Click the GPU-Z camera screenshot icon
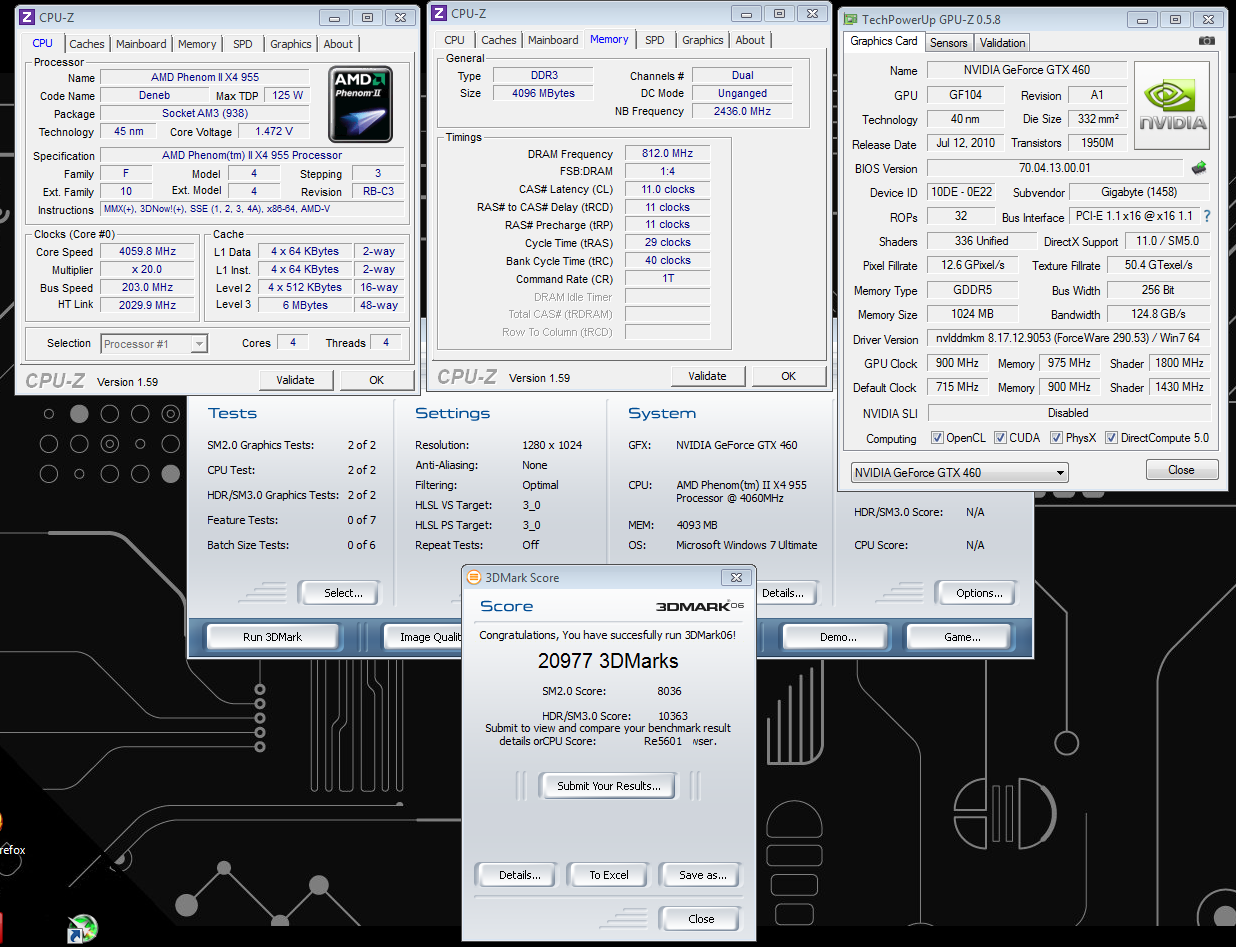This screenshot has height=947, width=1236. coord(1207,41)
